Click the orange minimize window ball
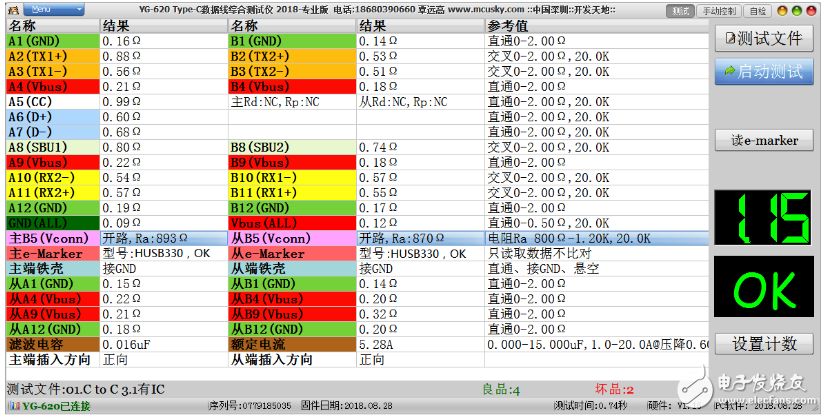 (782, 11)
